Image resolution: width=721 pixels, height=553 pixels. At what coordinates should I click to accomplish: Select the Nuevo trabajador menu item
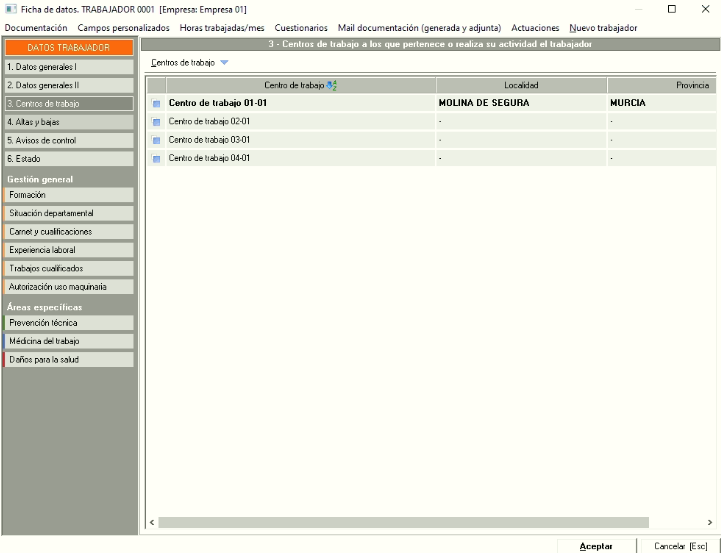603,28
